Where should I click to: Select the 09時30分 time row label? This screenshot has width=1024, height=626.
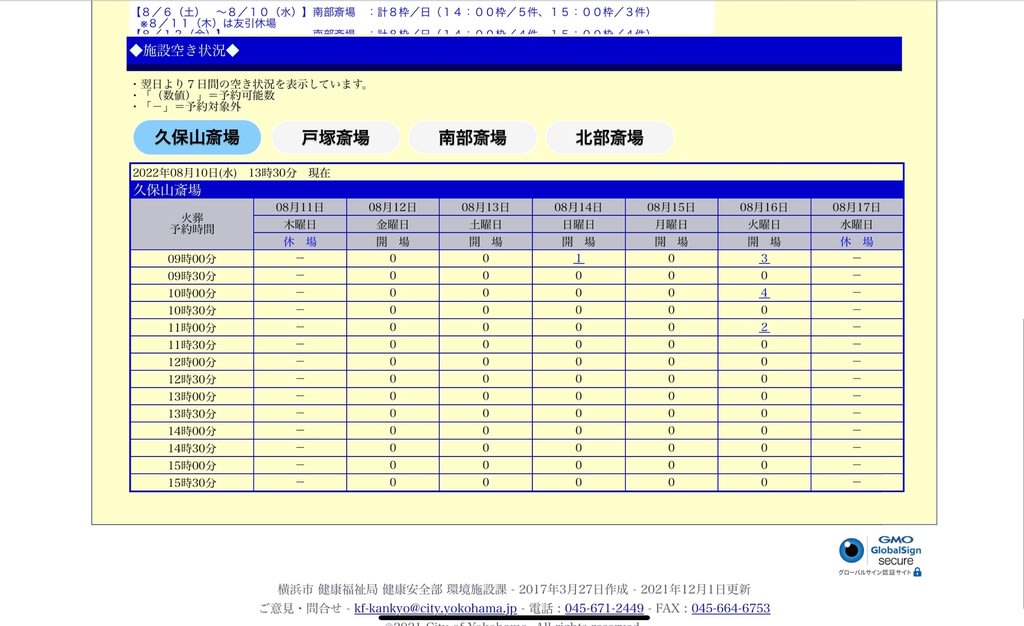pos(192,276)
